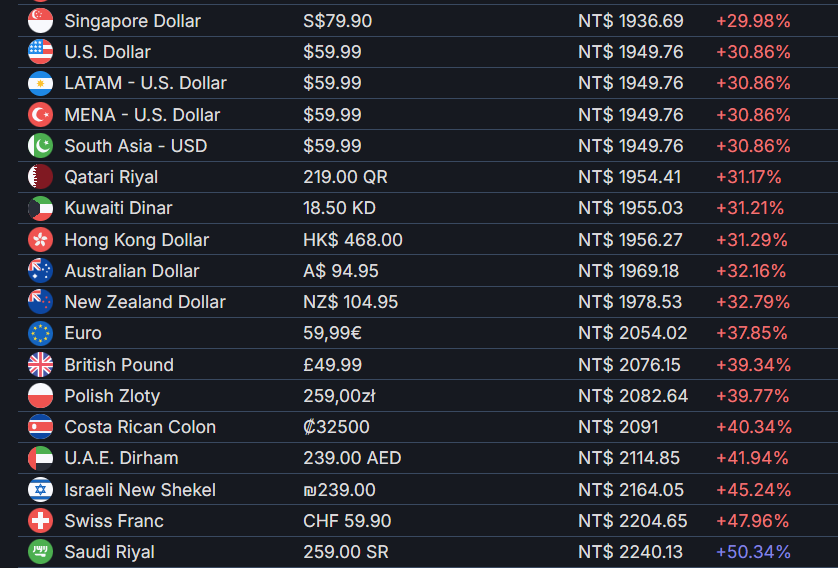838x568 pixels.
Task: Click the Australian flag icon
Action: click(x=40, y=270)
